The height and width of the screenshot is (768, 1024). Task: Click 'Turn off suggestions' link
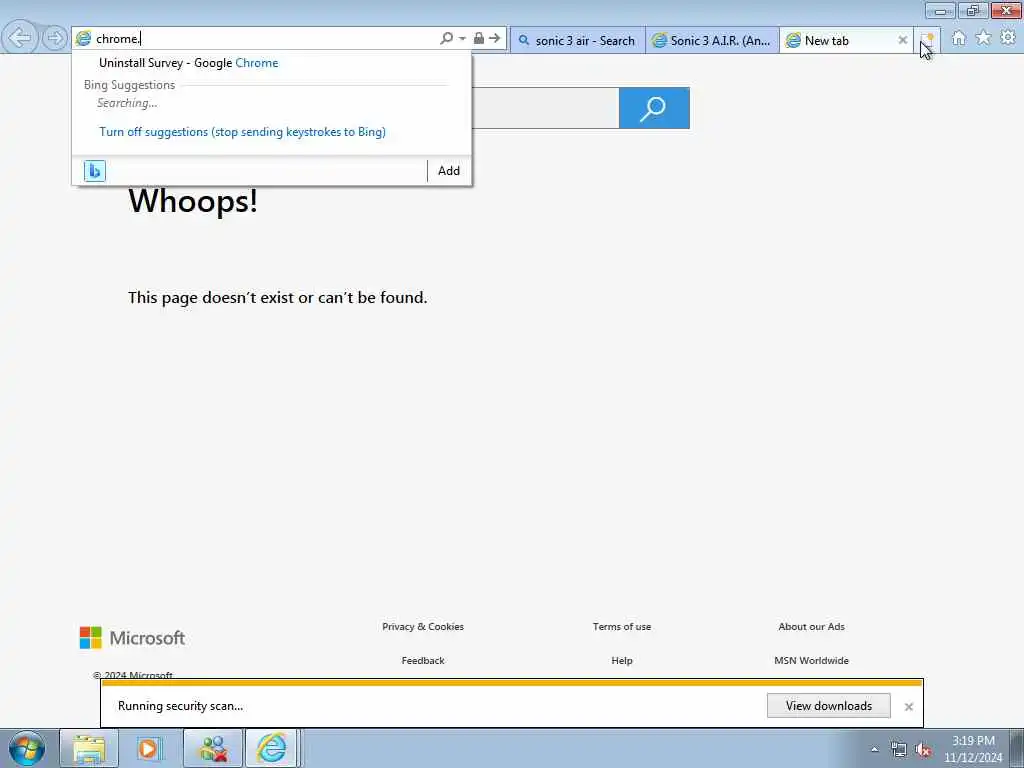(x=242, y=132)
